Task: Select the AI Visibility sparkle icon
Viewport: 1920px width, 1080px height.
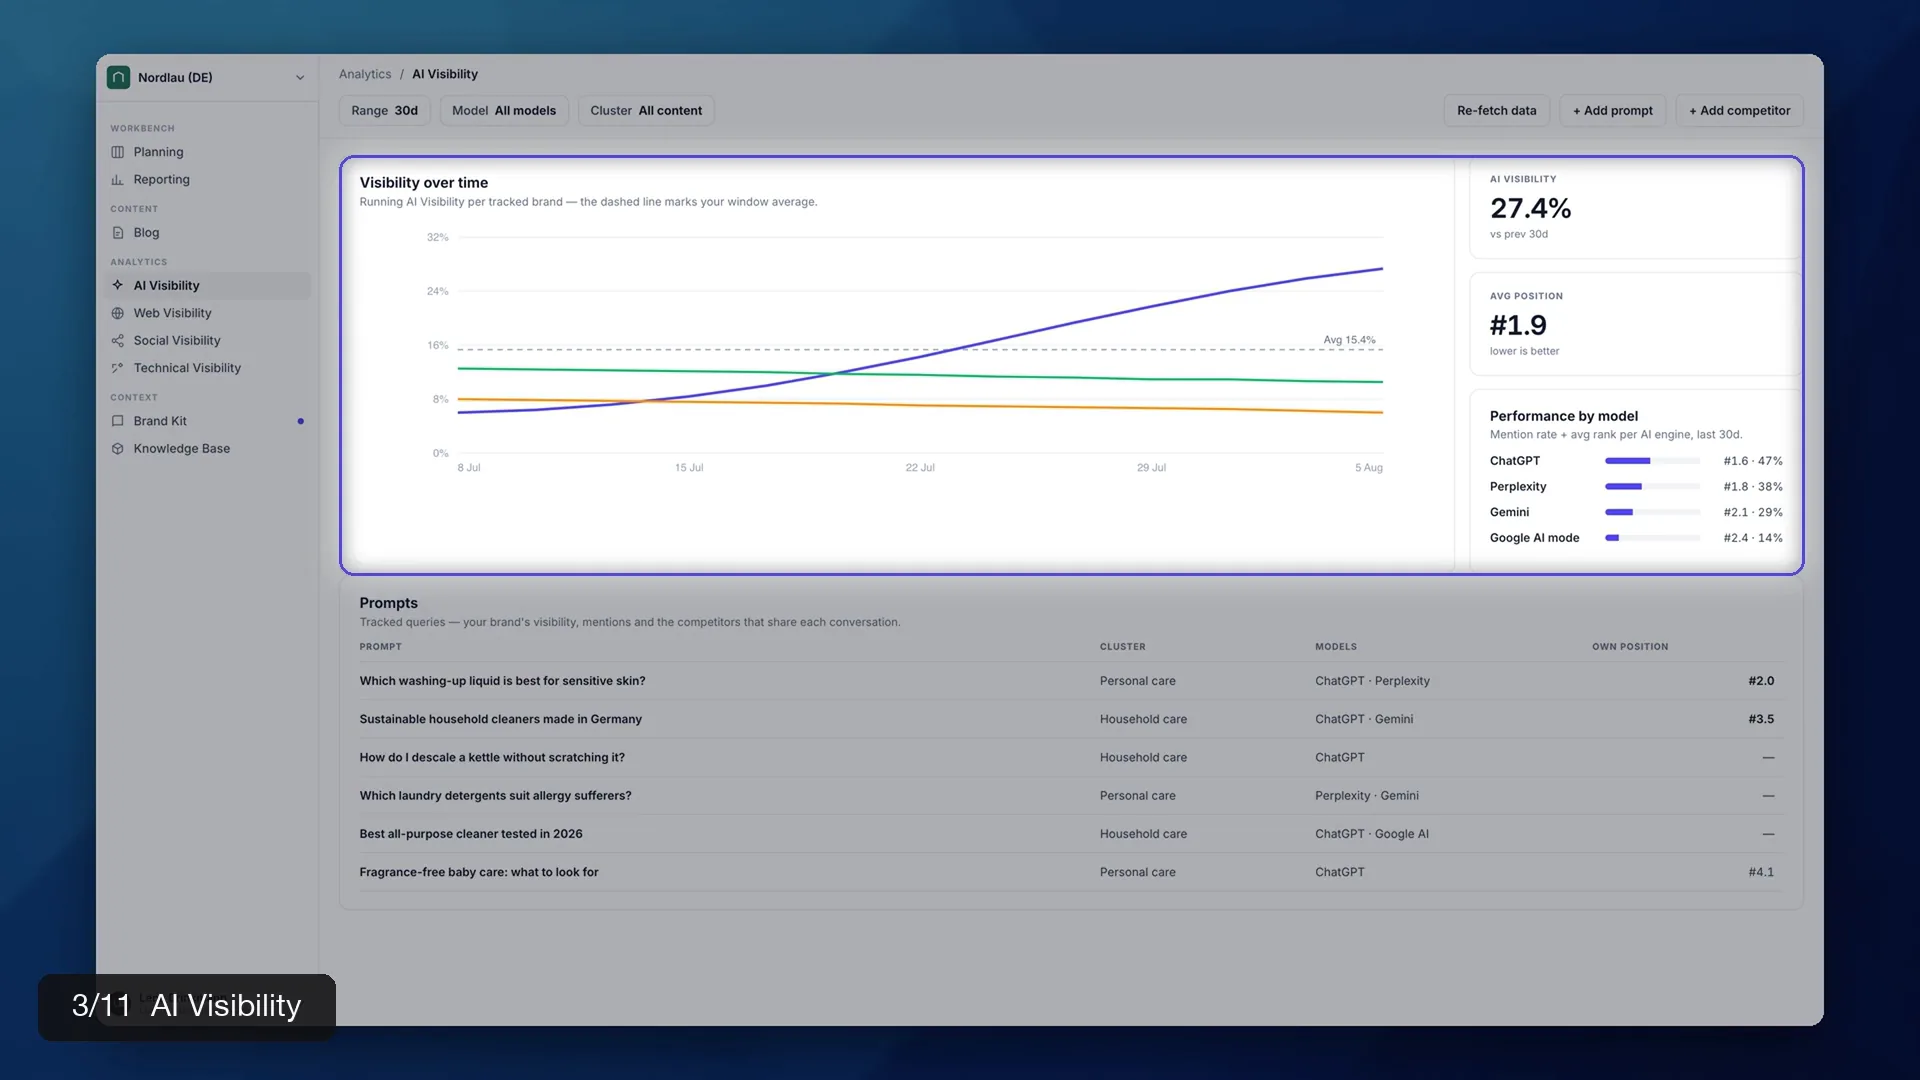Action: (117, 286)
